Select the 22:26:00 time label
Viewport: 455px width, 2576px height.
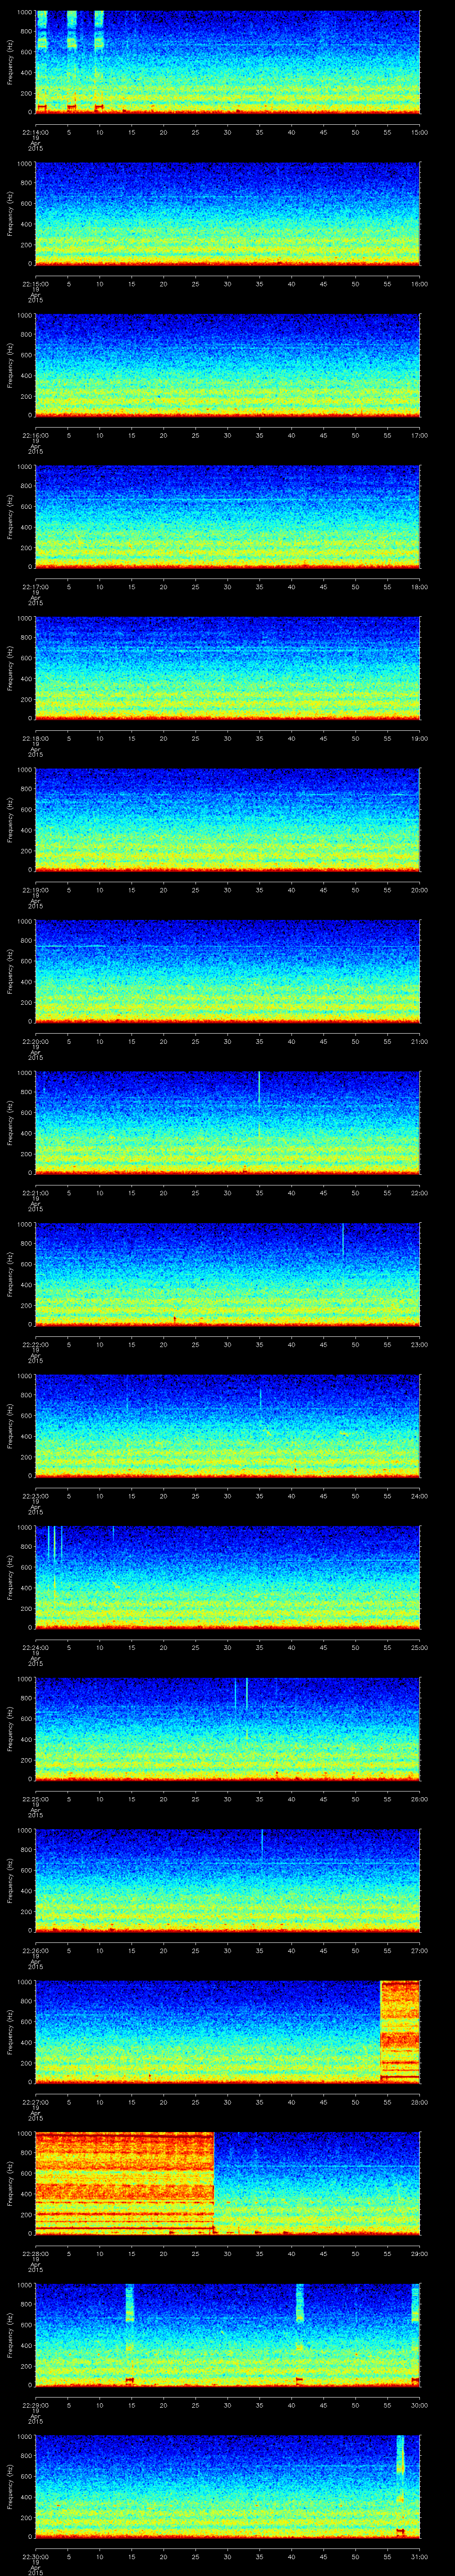35,1950
